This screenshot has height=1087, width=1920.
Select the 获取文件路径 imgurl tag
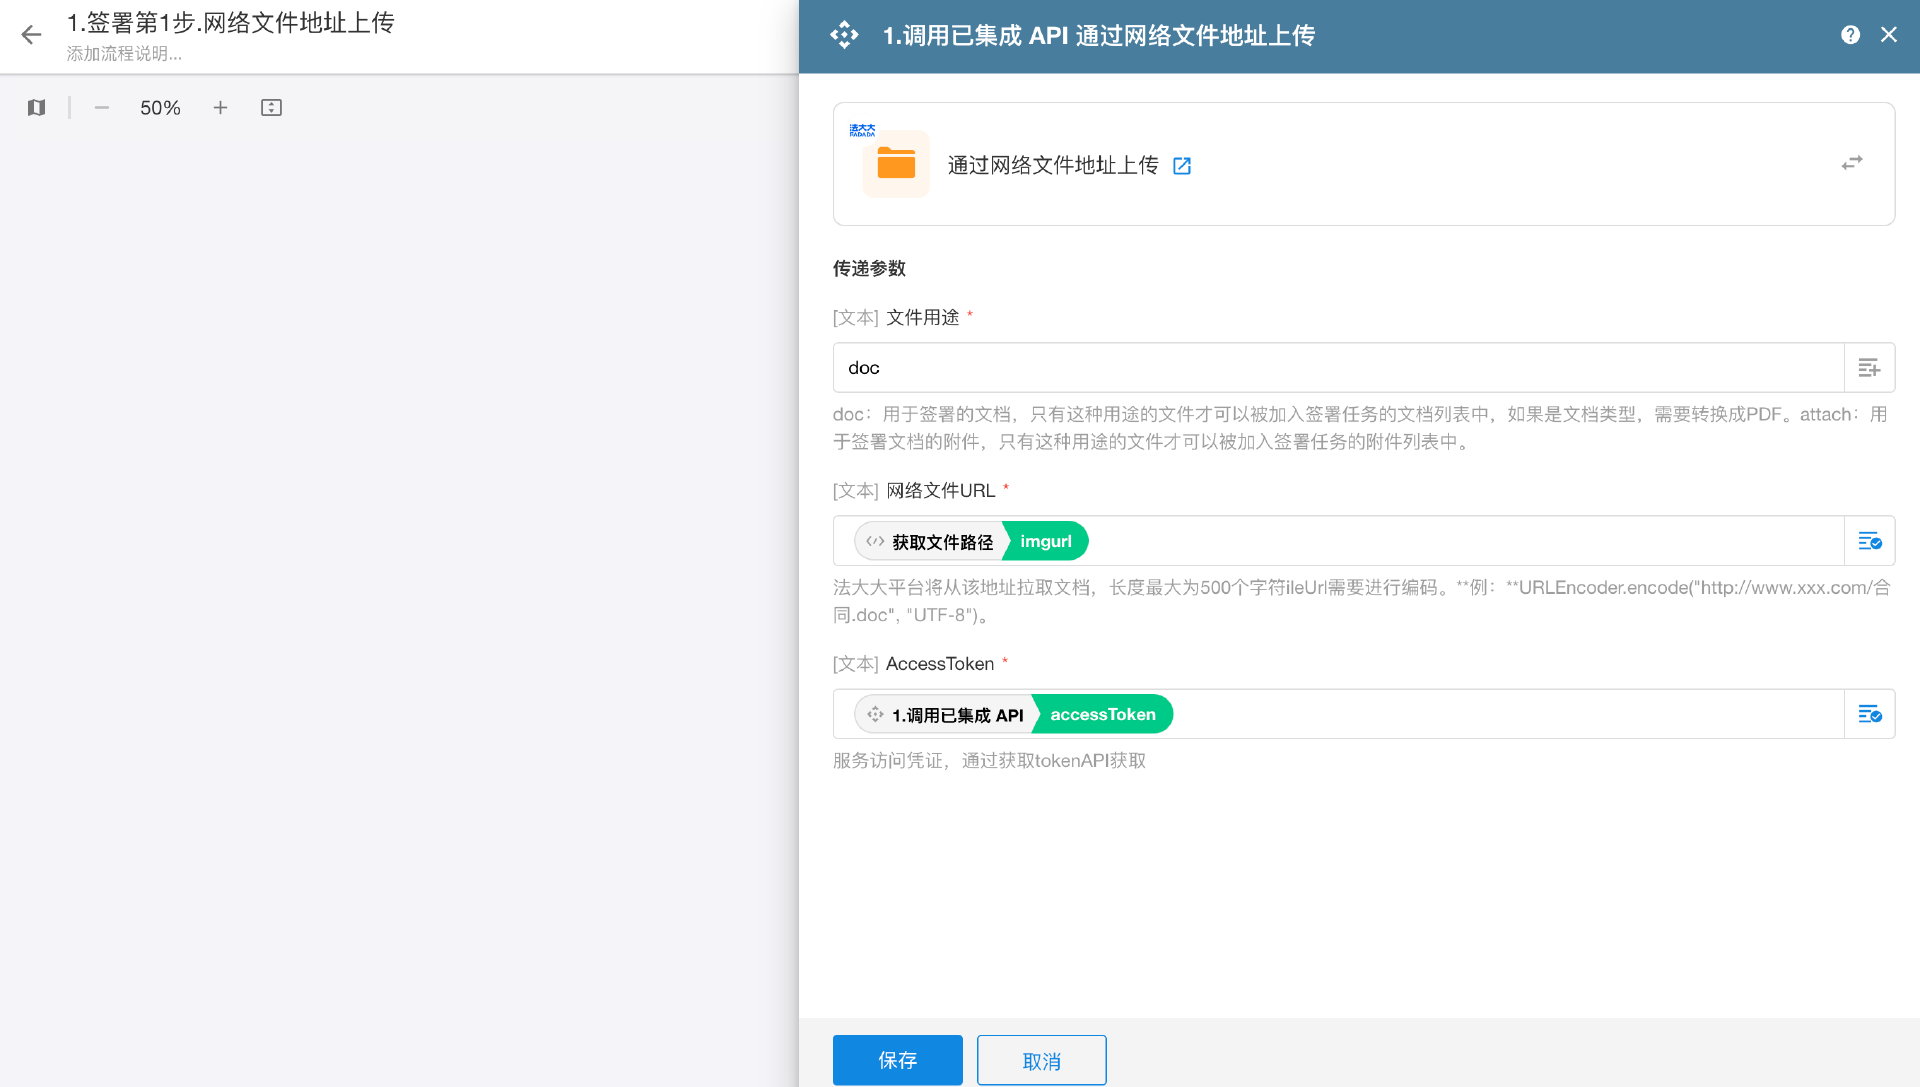click(x=971, y=541)
